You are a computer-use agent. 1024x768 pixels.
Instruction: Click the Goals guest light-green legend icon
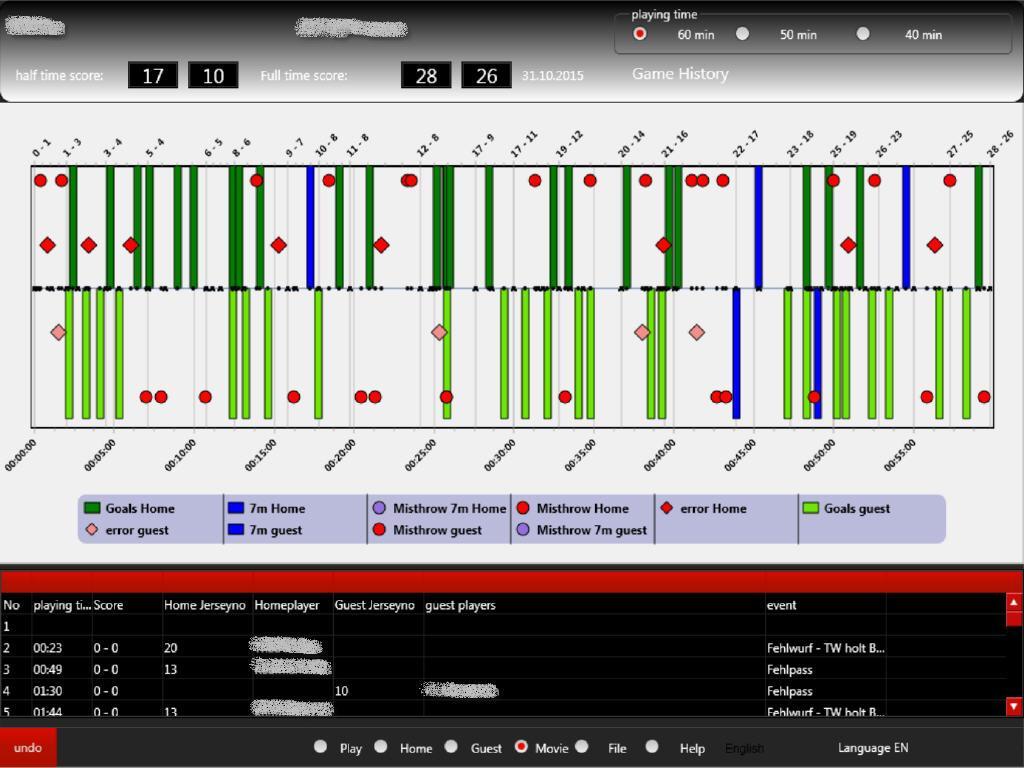(810, 508)
